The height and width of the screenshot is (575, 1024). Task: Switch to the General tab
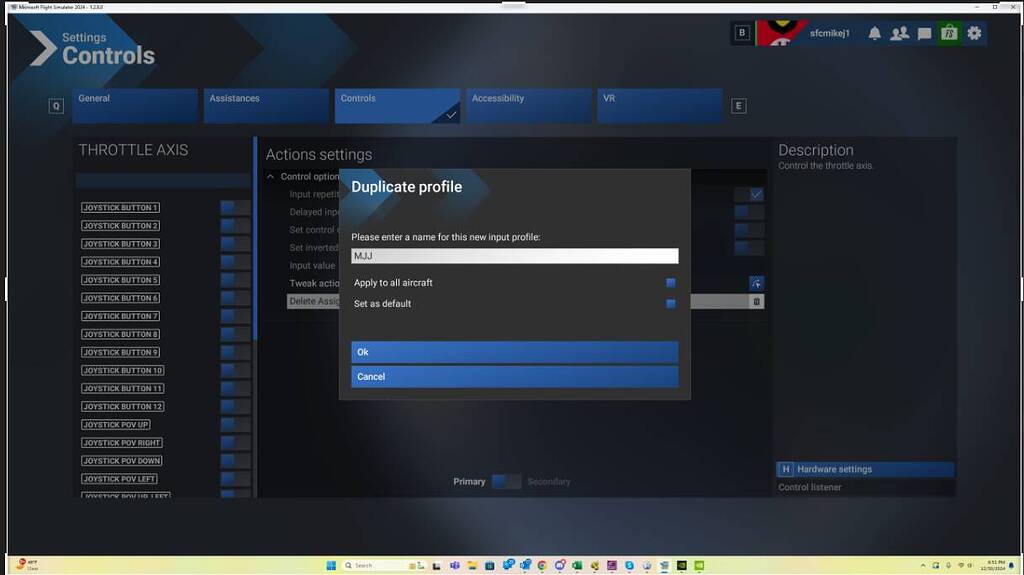click(135, 106)
